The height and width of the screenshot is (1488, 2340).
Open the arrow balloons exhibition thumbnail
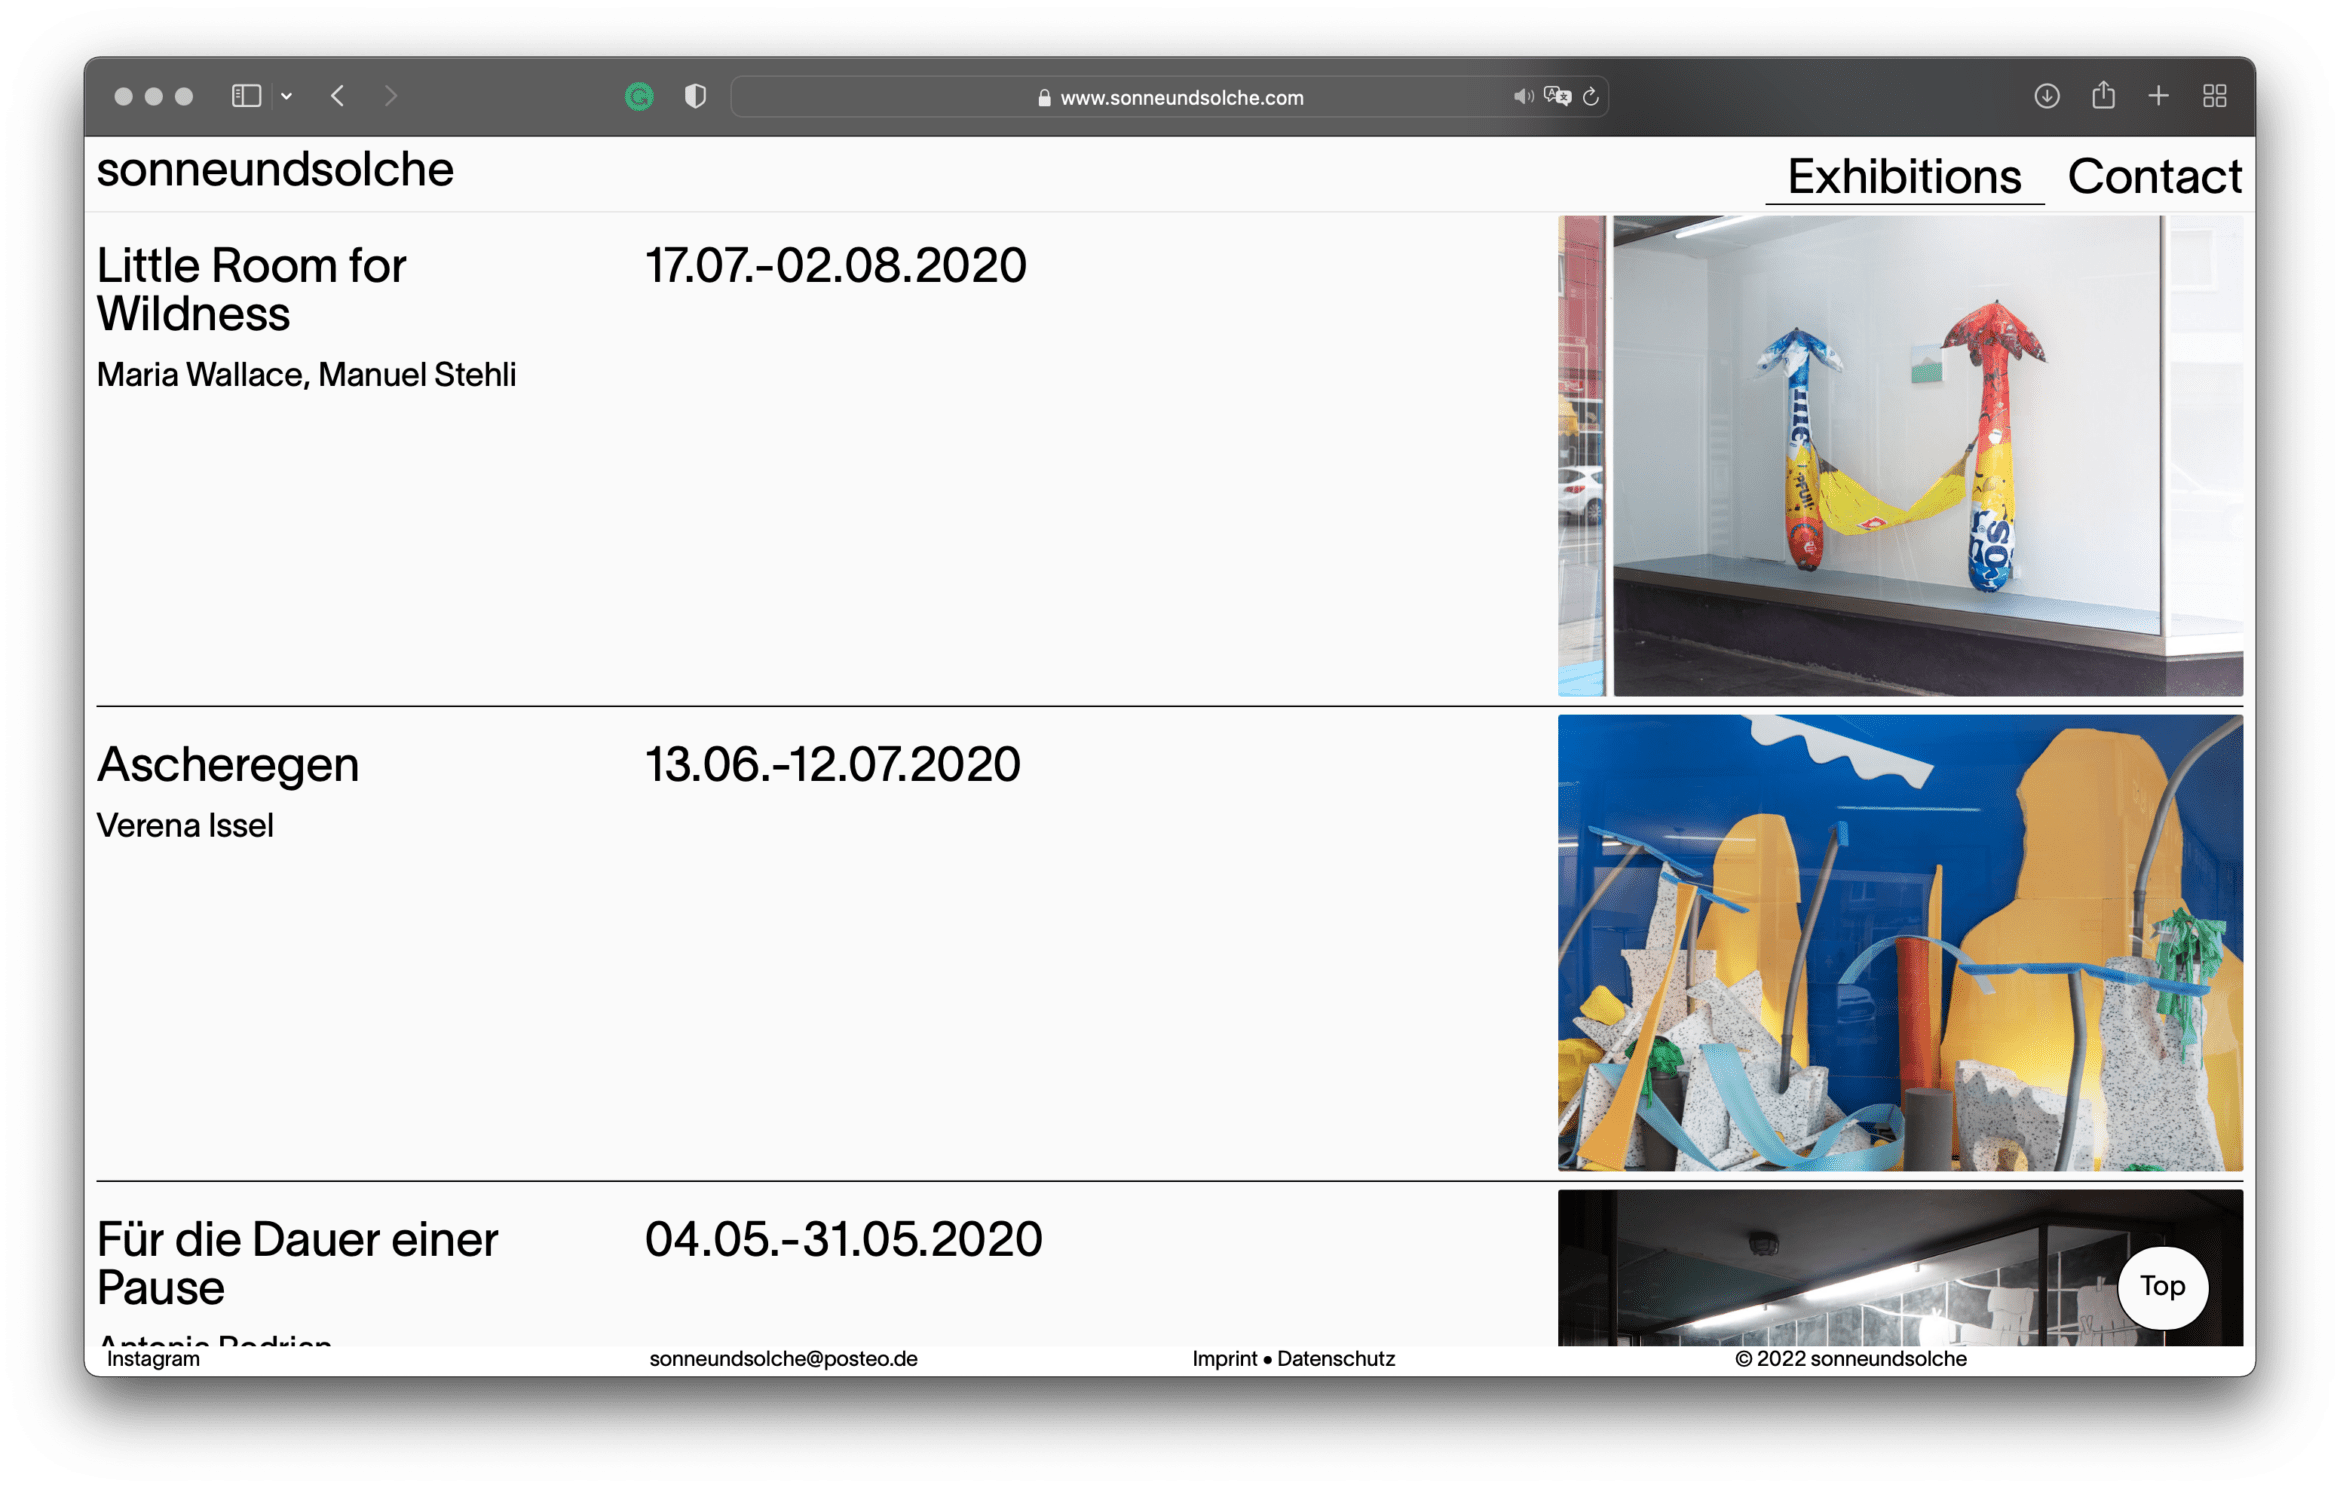click(1900, 456)
